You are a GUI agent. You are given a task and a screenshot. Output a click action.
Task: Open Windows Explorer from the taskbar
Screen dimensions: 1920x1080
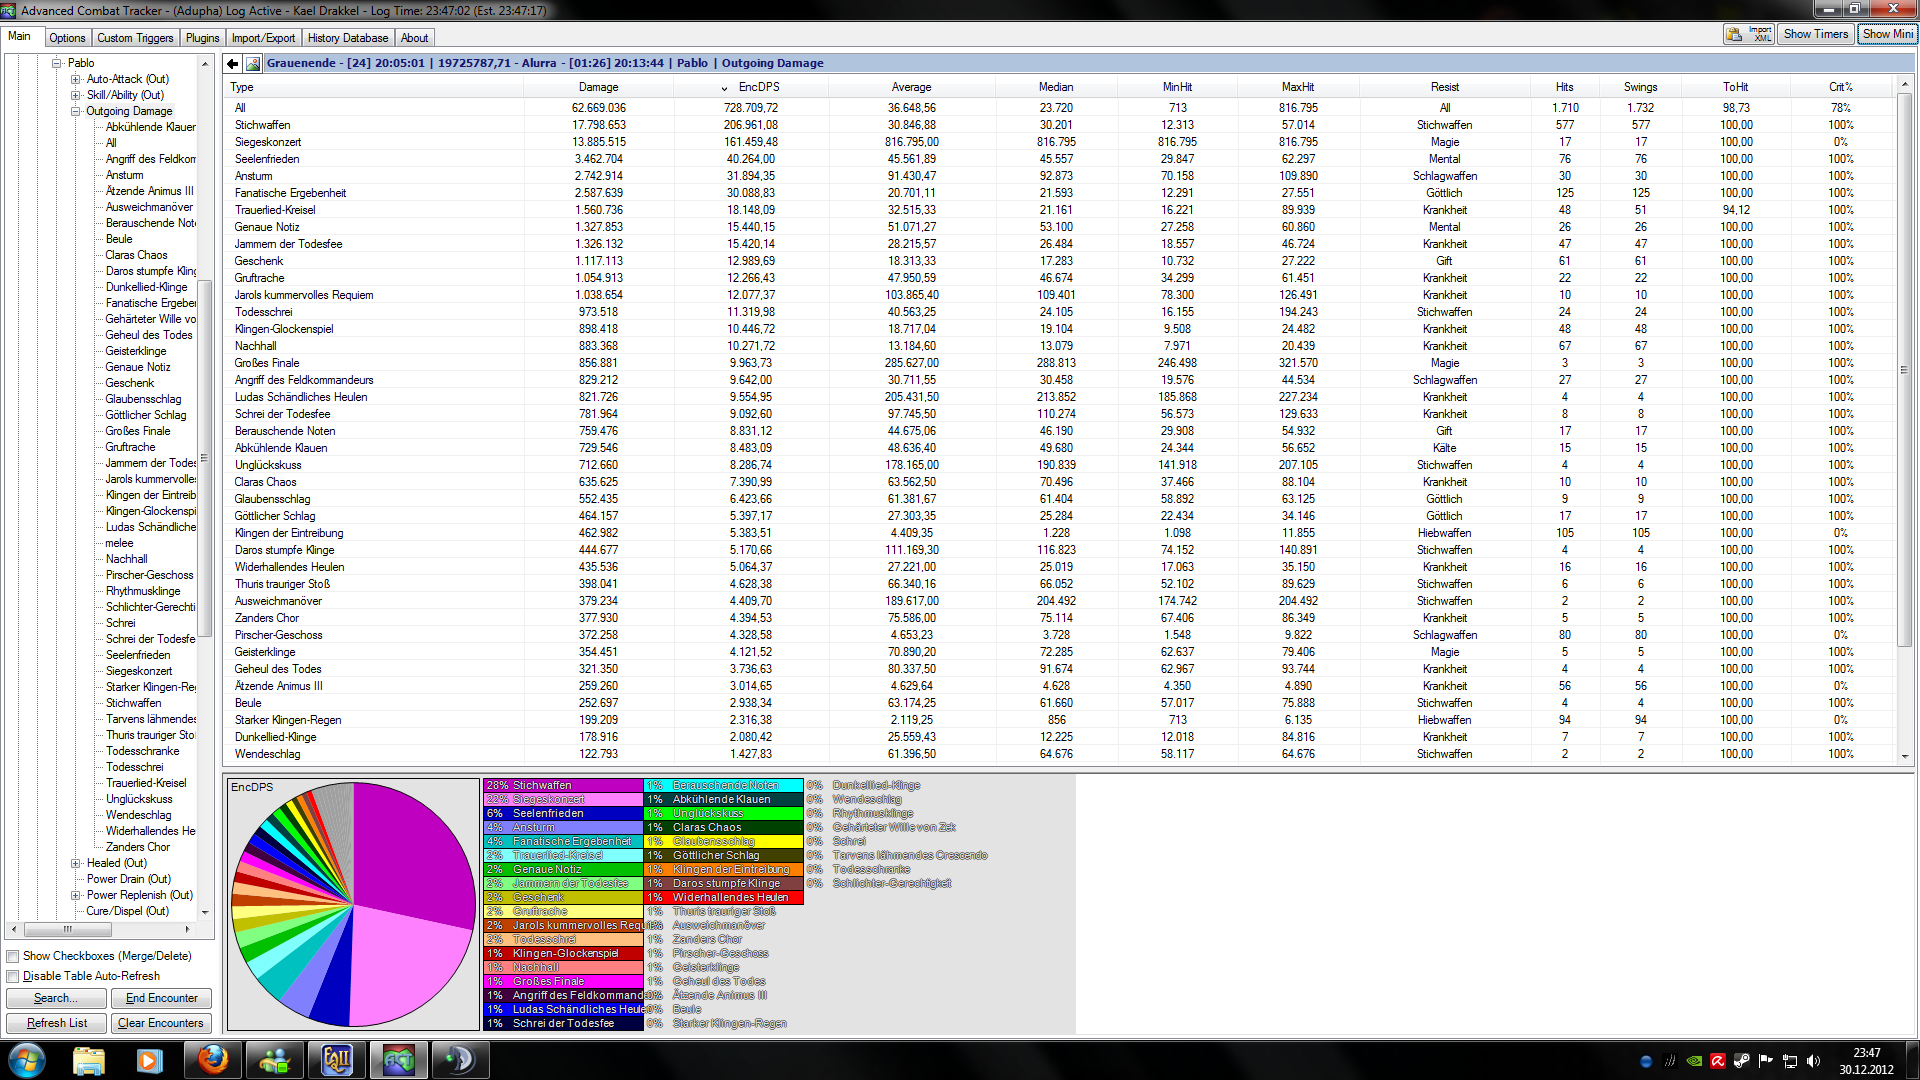[x=89, y=1060]
